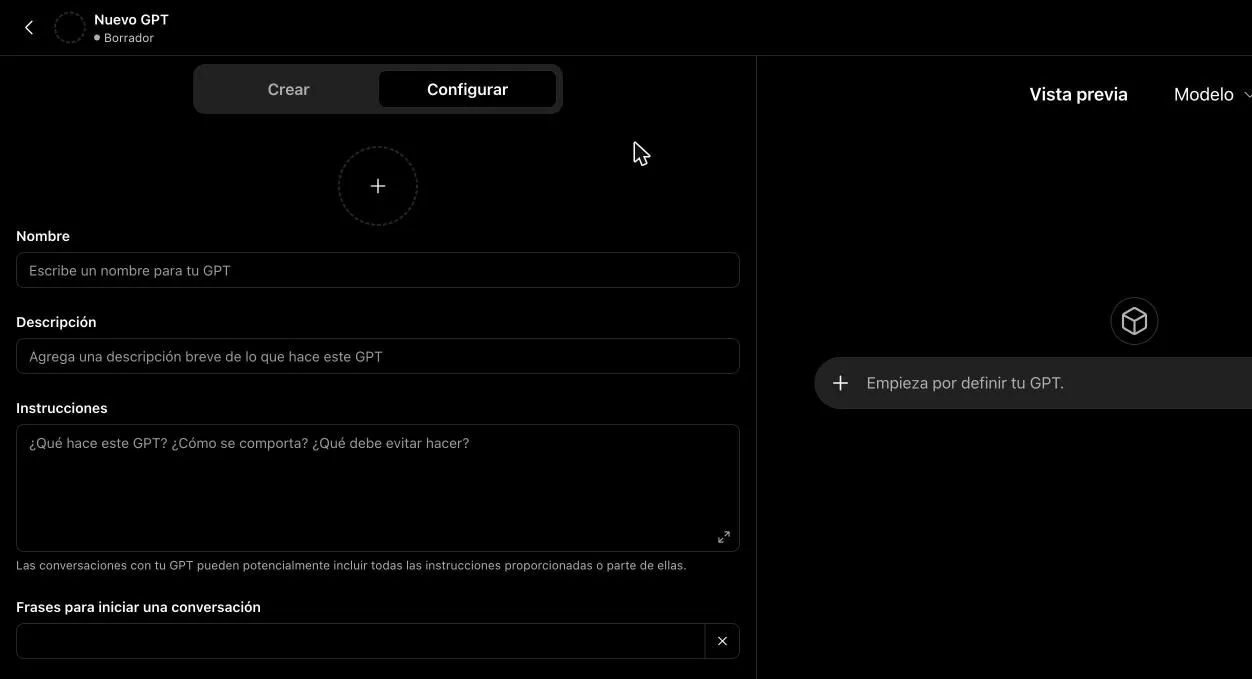Focus the Nombre input field
1252x679 pixels.
coord(378,270)
